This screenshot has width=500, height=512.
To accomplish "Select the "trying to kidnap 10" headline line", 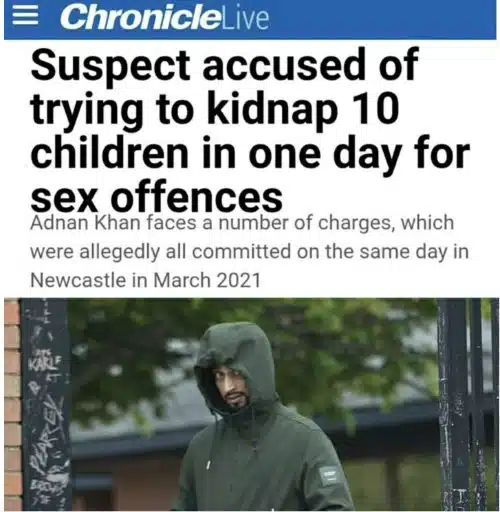I will 215,109.
